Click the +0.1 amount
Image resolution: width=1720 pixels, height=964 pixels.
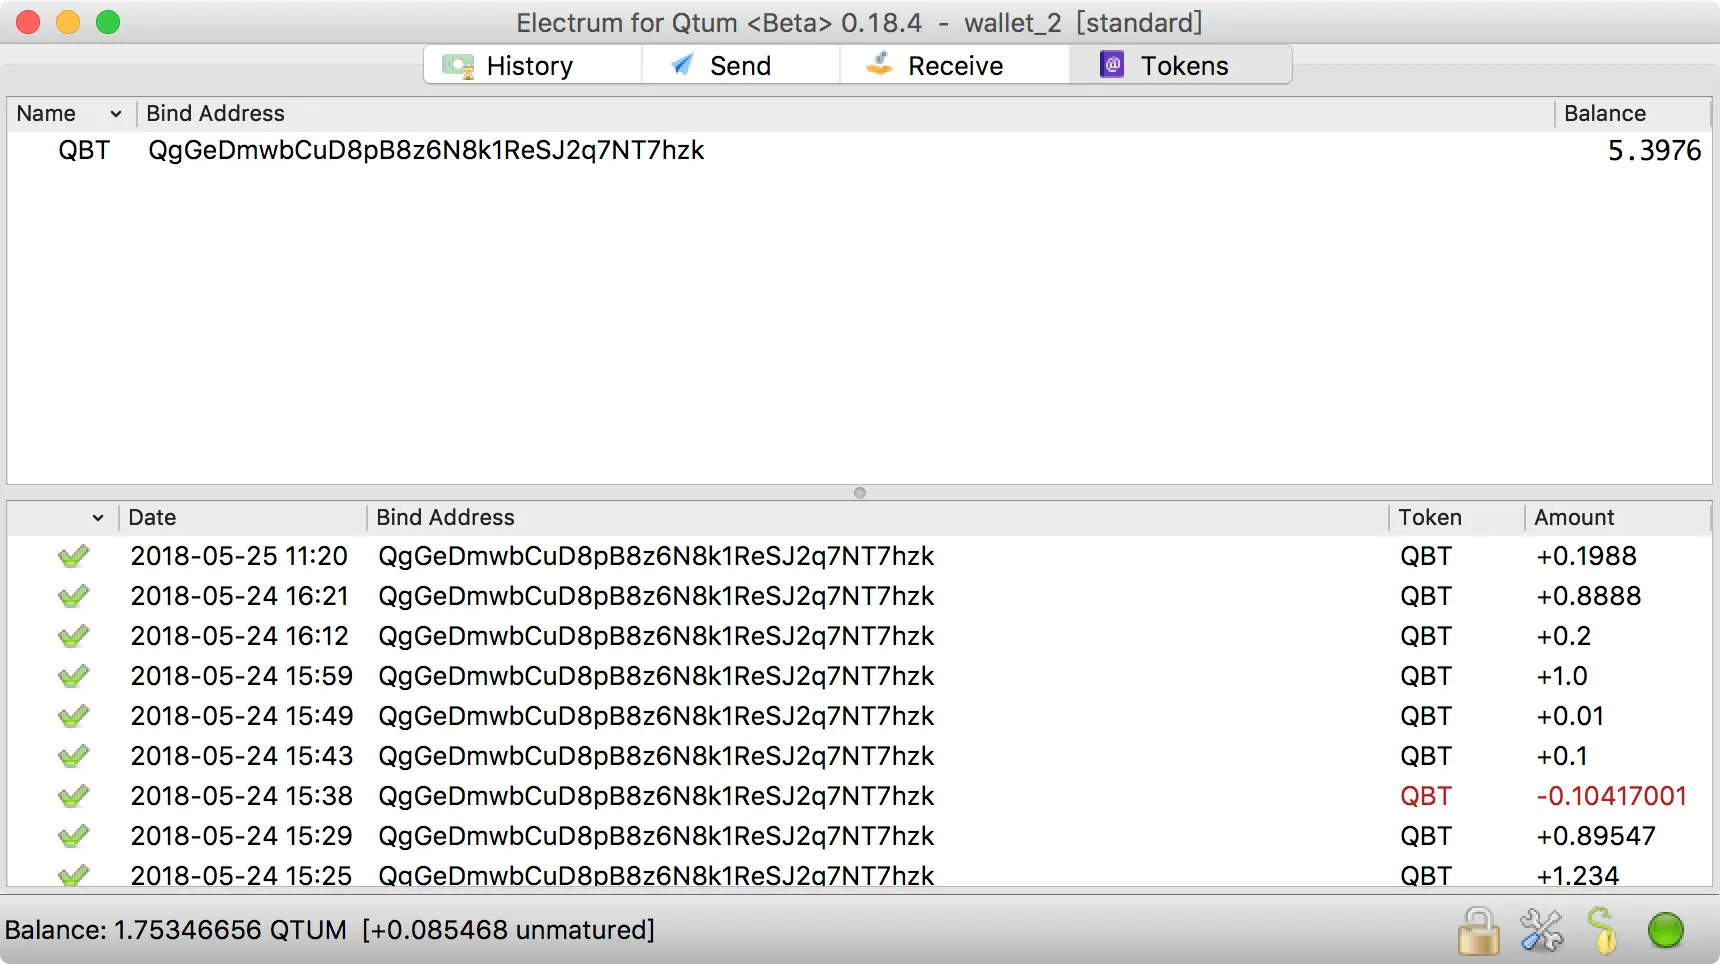point(1561,756)
